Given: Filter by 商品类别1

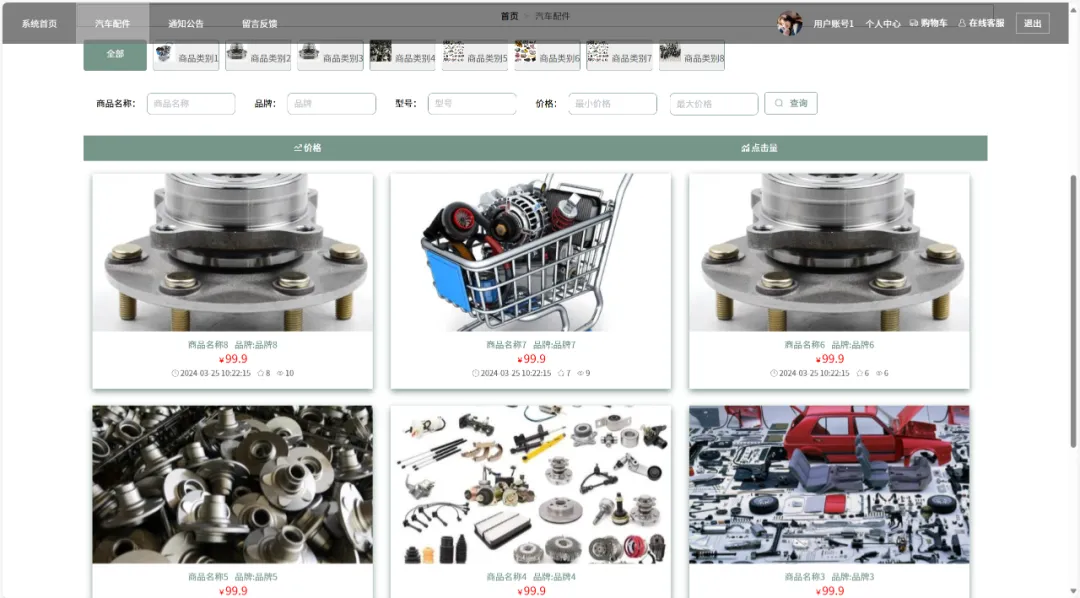Looking at the screenshot, I should pyautogui.click(x=186, y=55).
